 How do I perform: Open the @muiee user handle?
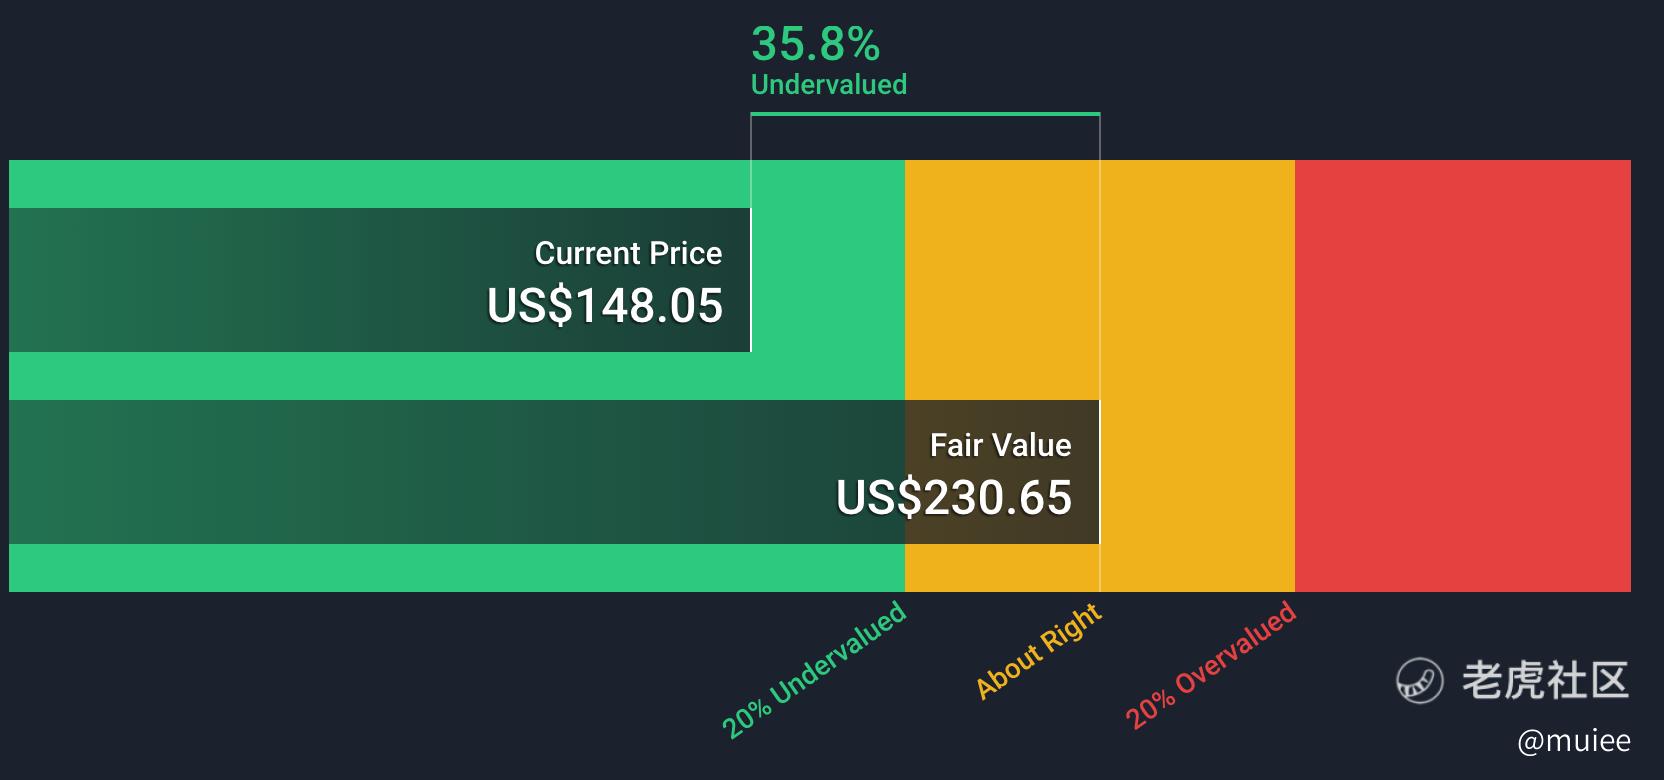pyautogui.click(x=1573, y=741)
